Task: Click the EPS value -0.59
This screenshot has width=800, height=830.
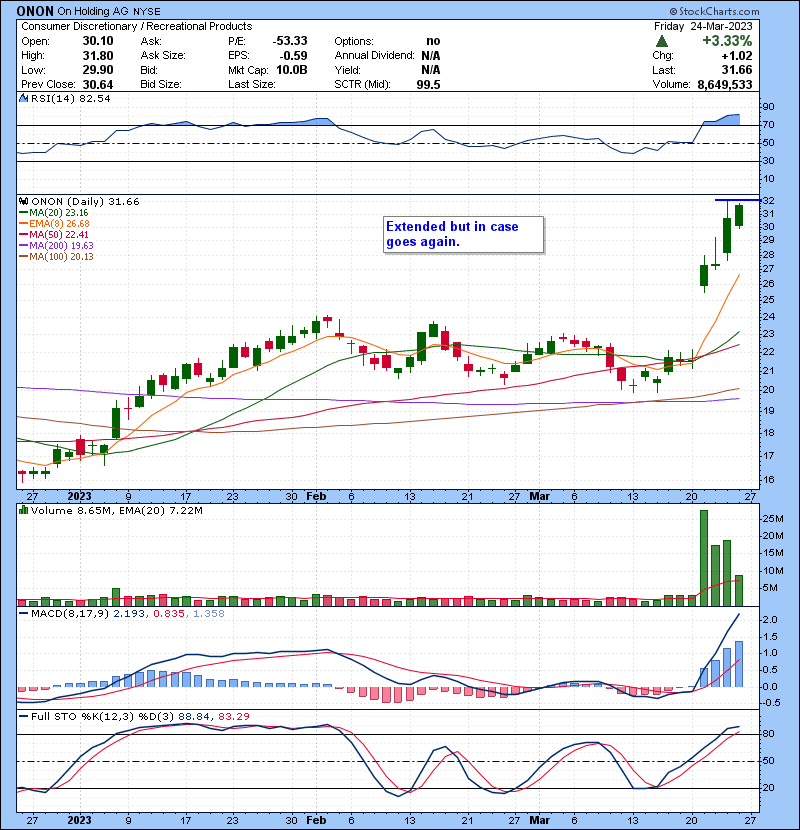Action: pos(293,55)
